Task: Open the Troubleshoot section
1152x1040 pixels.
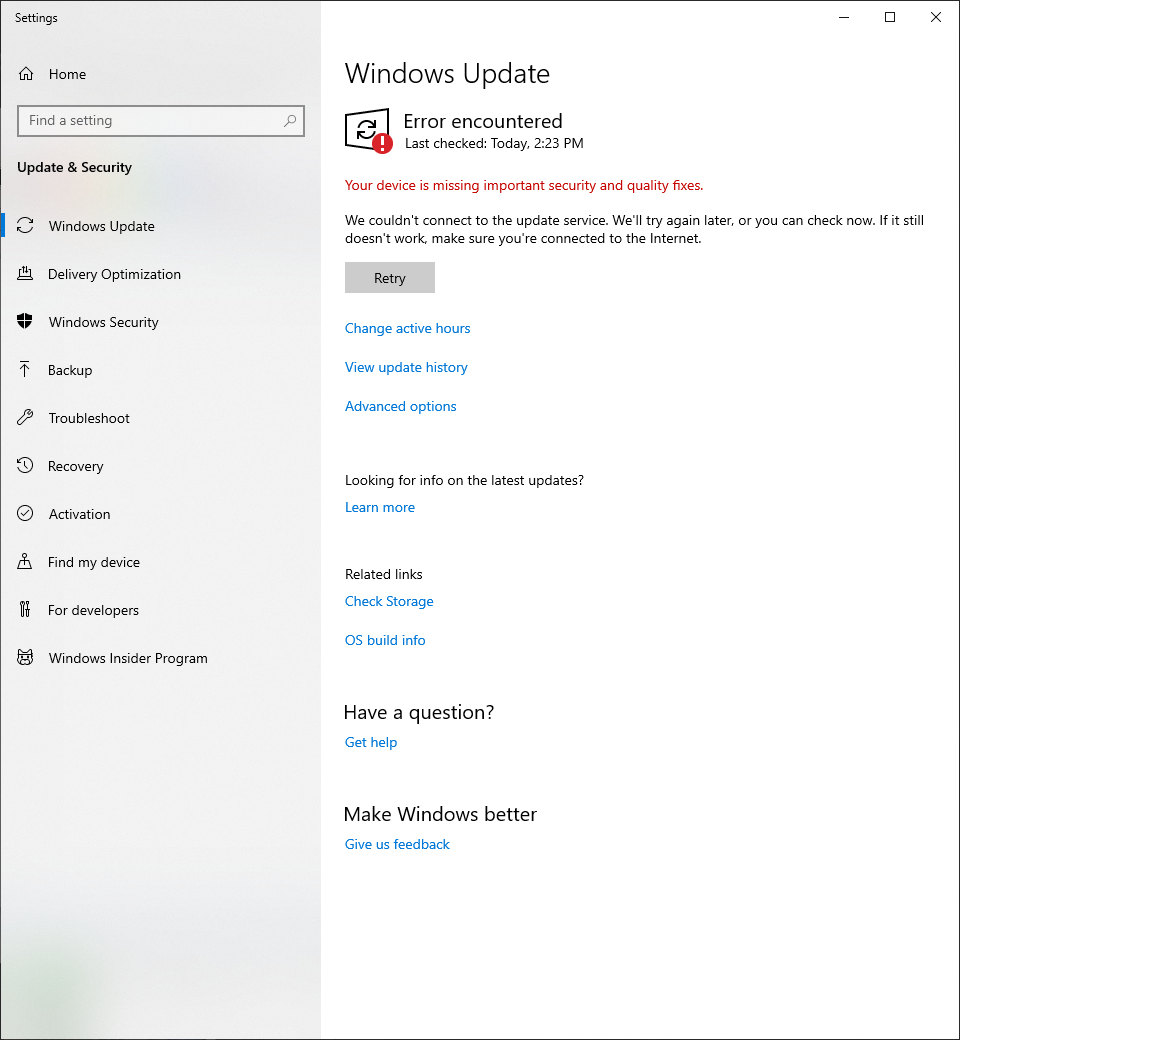Action: (x=161, y=418)
